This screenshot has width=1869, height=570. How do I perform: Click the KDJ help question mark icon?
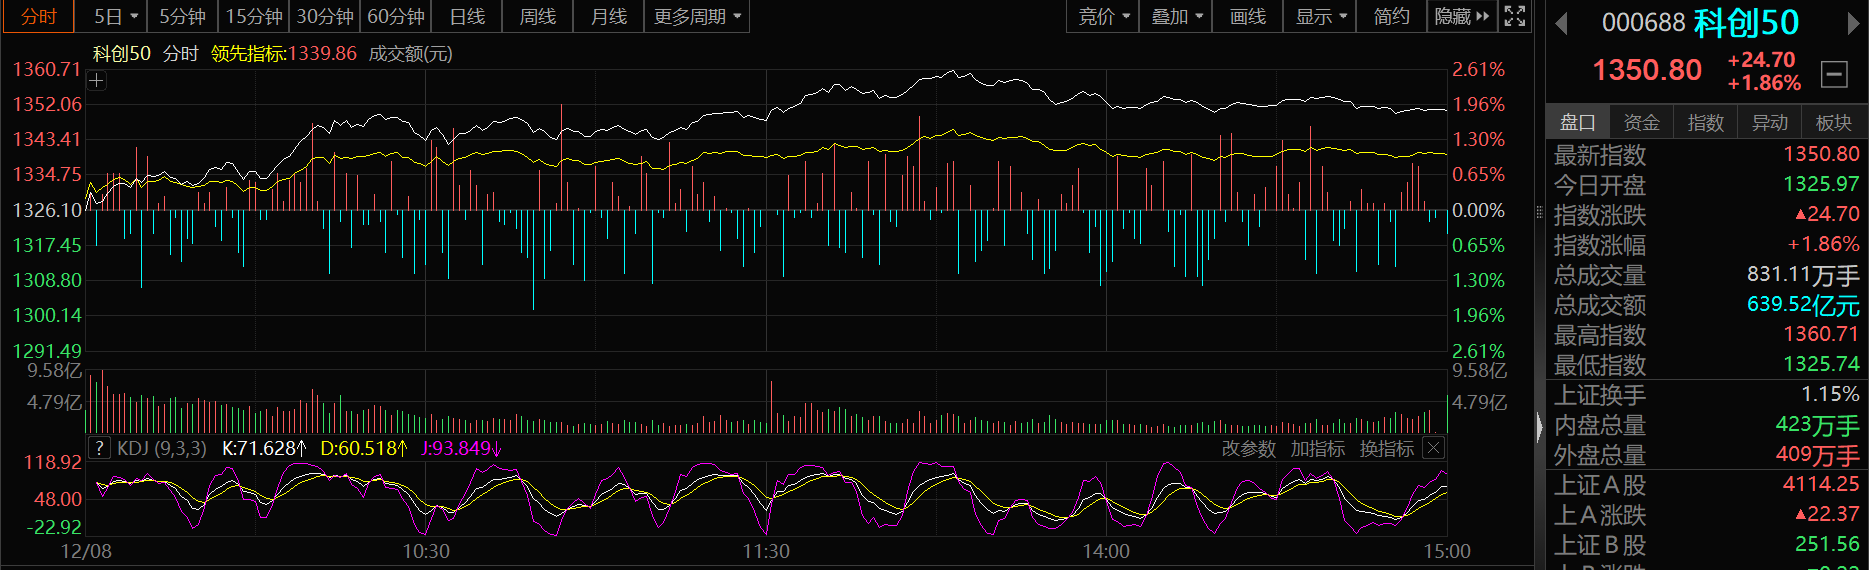pos(99,448)
